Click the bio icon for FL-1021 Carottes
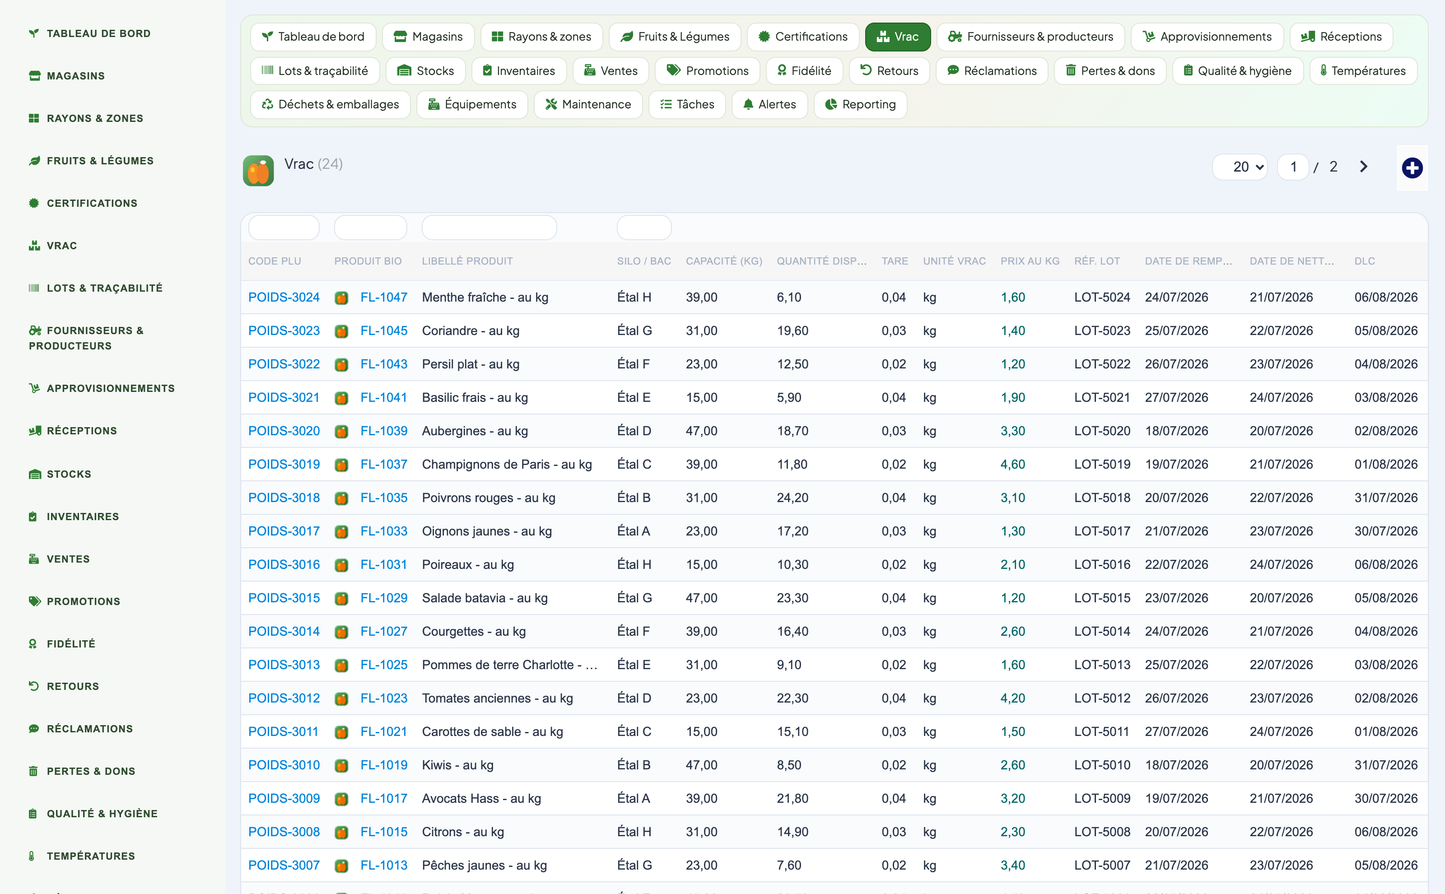Screen dimensions: 1445x894 (x=341, y=732)
